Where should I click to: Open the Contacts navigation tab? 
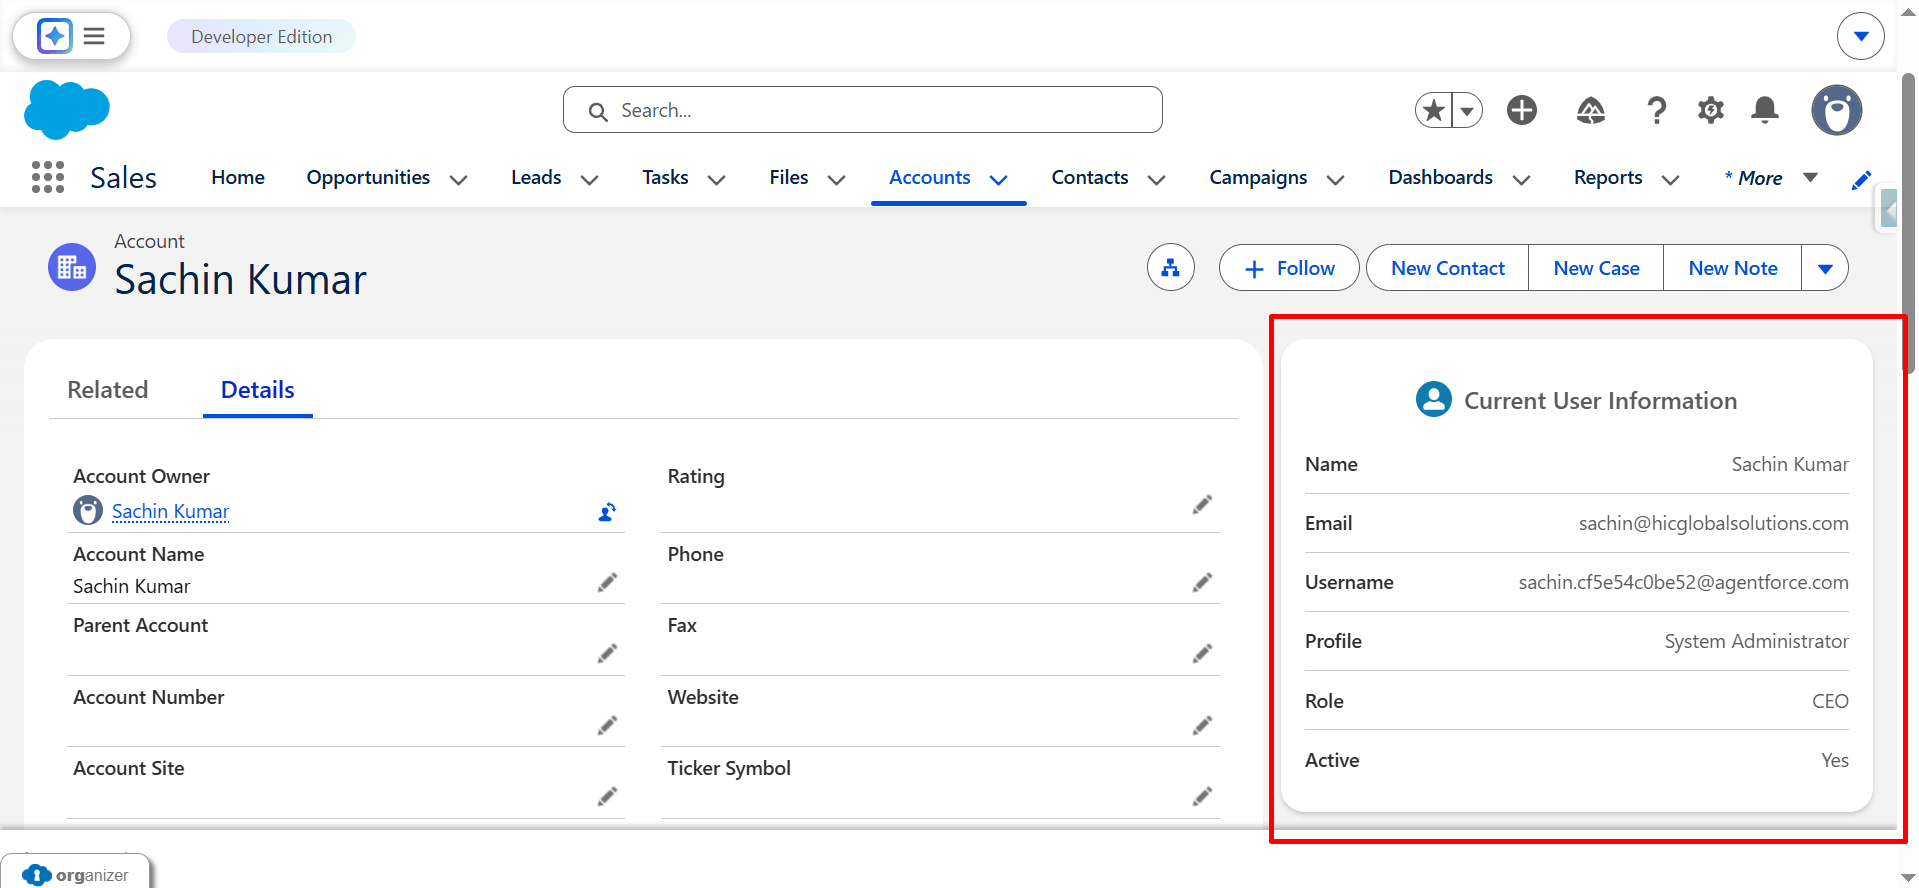(1089, 177)
